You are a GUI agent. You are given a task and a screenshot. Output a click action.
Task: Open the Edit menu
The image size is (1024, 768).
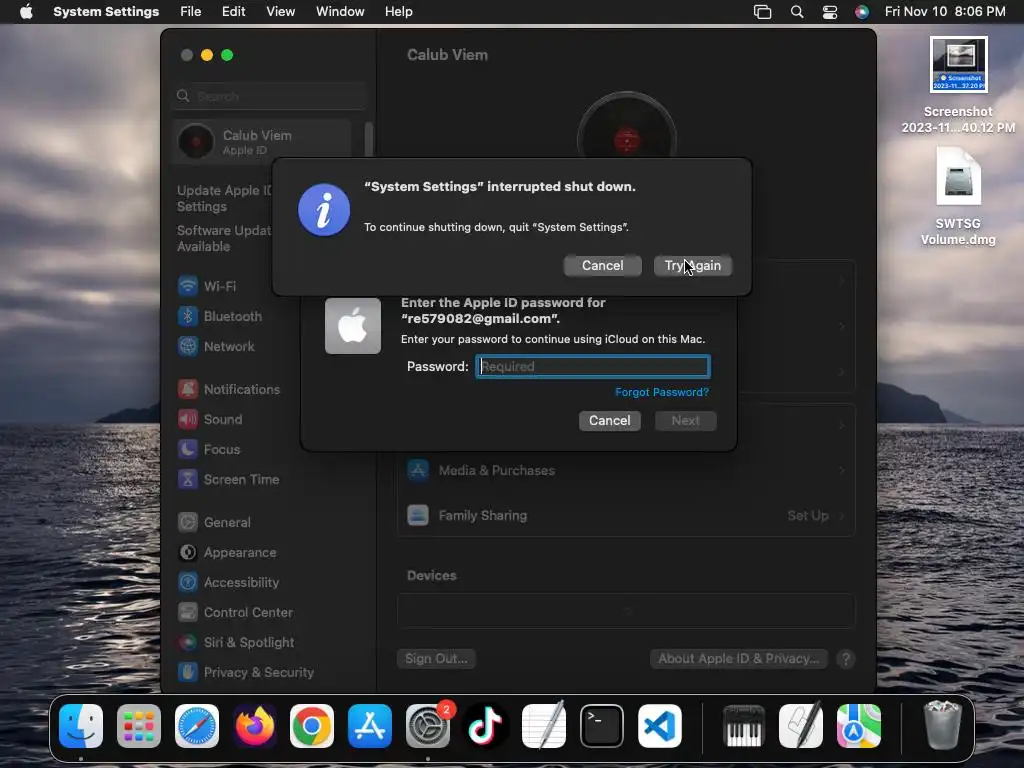[233, 12]
